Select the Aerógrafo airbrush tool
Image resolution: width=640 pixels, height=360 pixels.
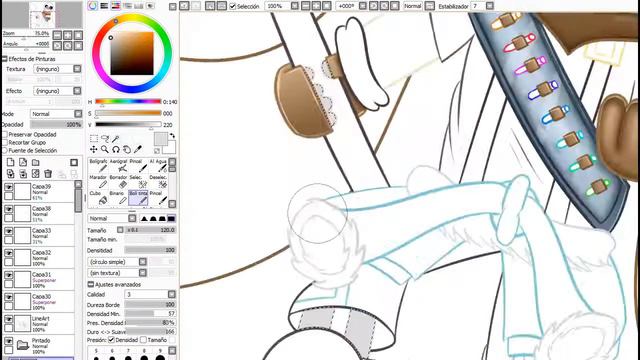click(x=118, y=166)
